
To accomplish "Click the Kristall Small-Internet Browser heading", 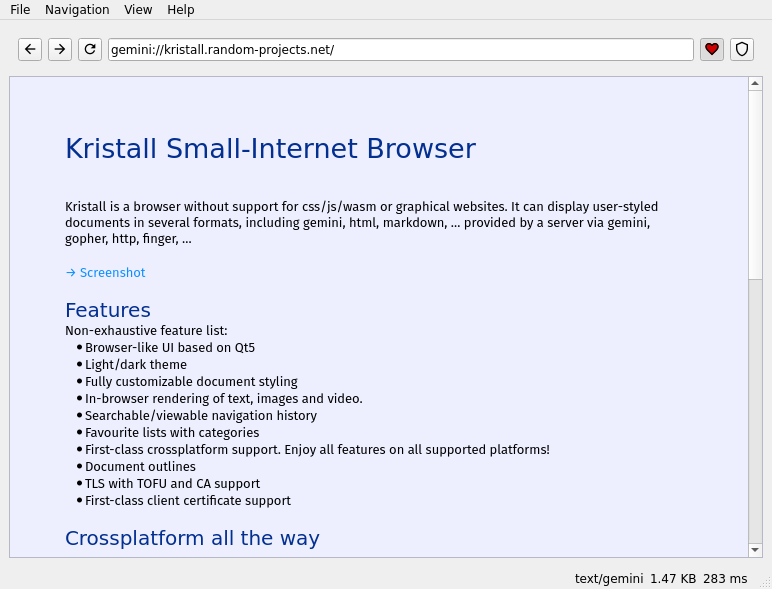I will tap(270, 149).
